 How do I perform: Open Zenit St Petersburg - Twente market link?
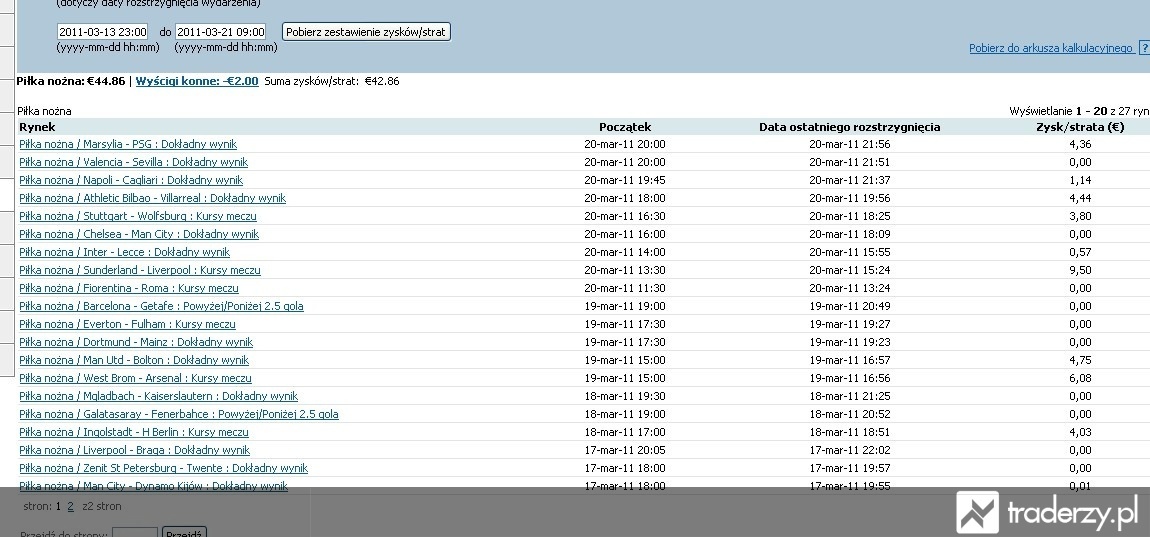tap(164, 468)
